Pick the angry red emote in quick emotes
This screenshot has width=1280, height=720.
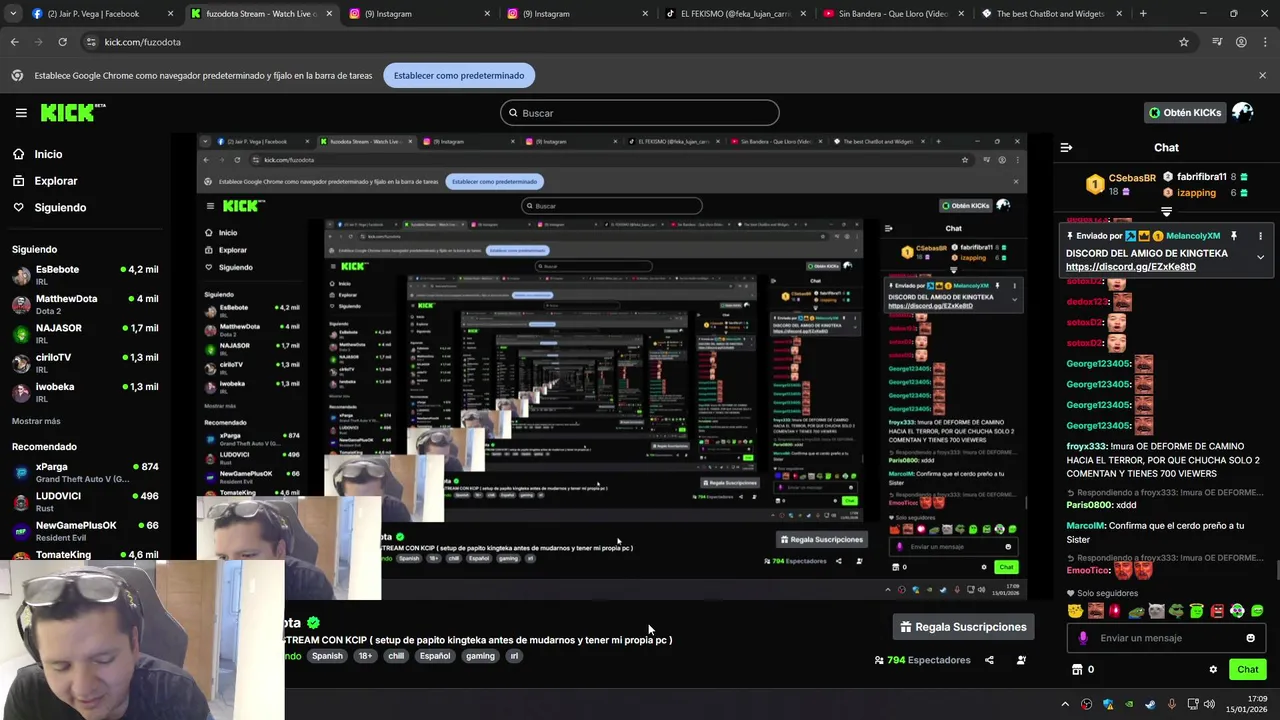1217,611
